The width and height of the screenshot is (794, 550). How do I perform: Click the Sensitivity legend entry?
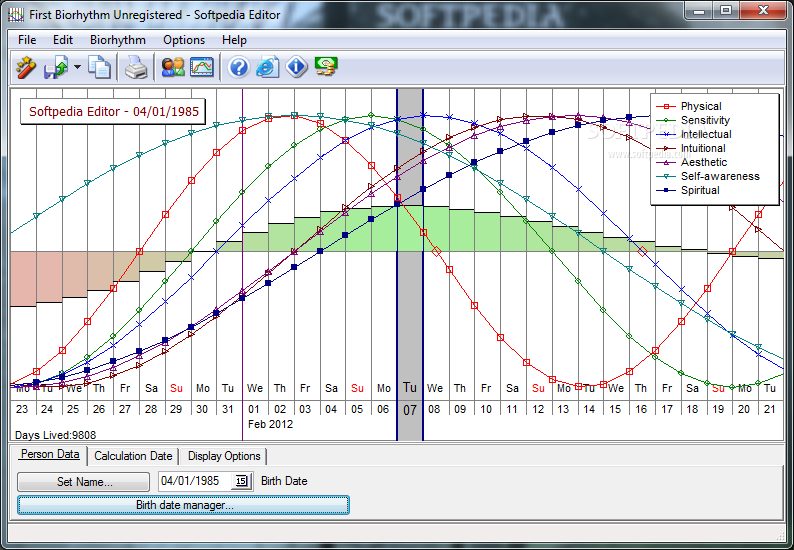693,121
